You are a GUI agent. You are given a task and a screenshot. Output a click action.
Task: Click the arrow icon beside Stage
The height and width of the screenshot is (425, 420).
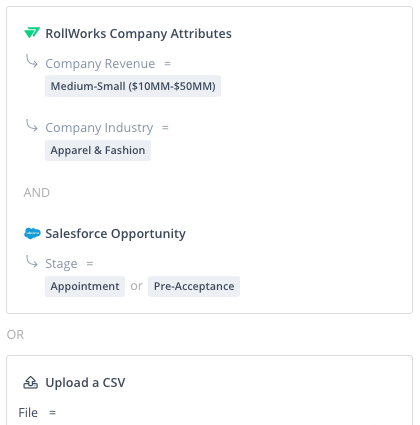pyautogui.click(x=32, y=261)
